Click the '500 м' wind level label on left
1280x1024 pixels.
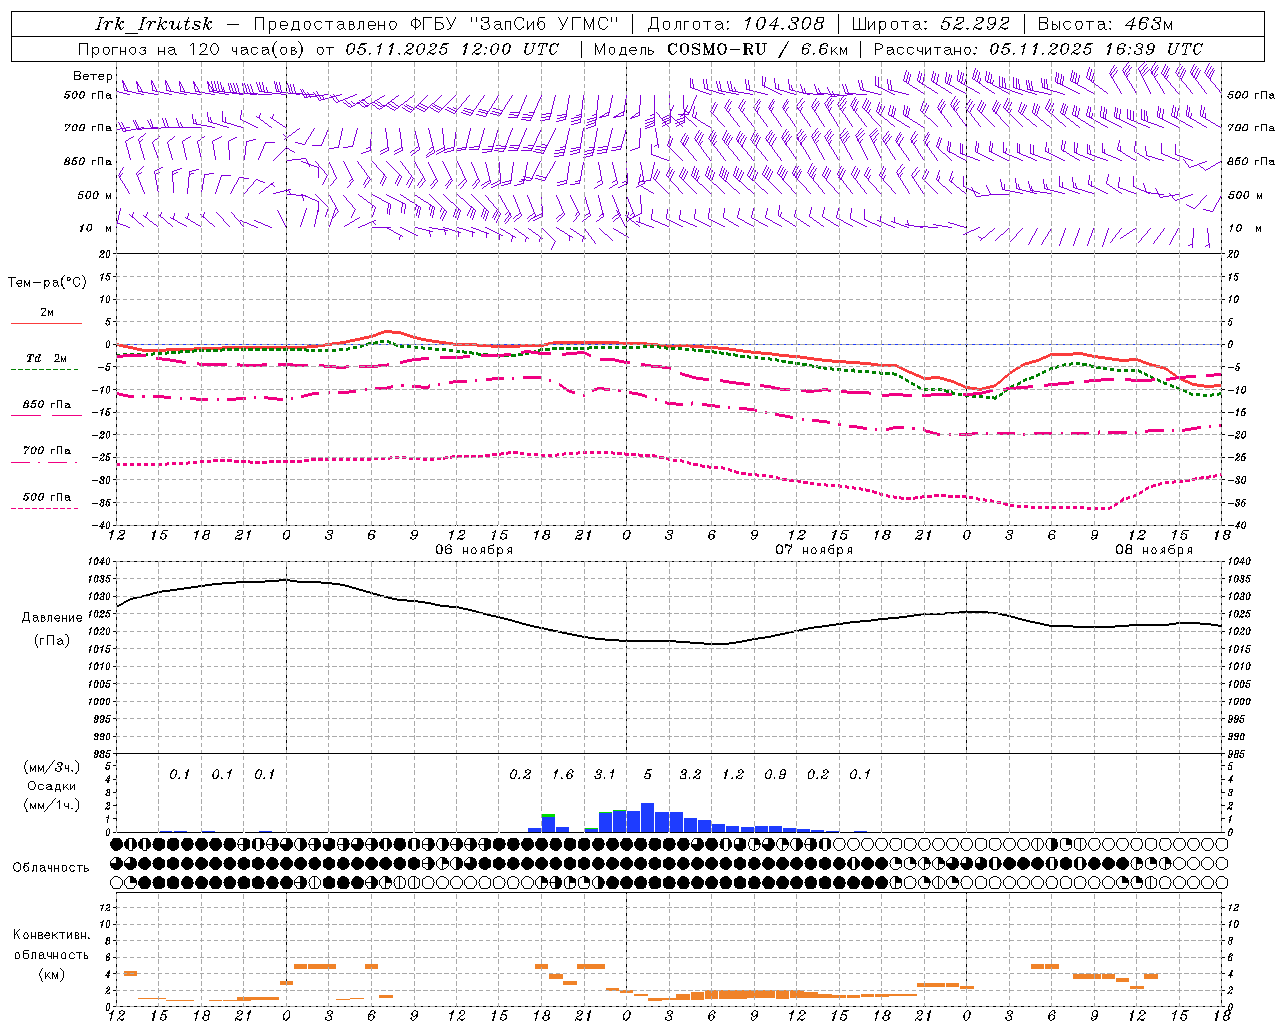point(95,195)
